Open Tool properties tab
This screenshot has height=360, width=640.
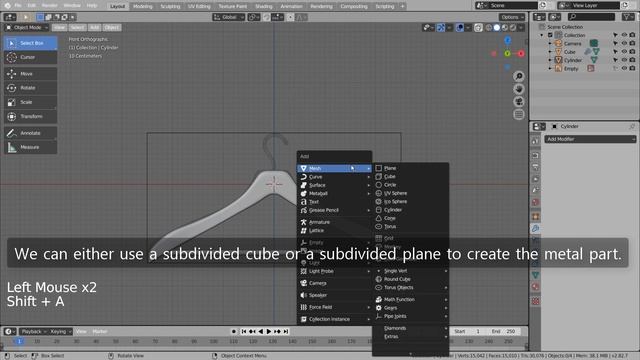point(536,141)
